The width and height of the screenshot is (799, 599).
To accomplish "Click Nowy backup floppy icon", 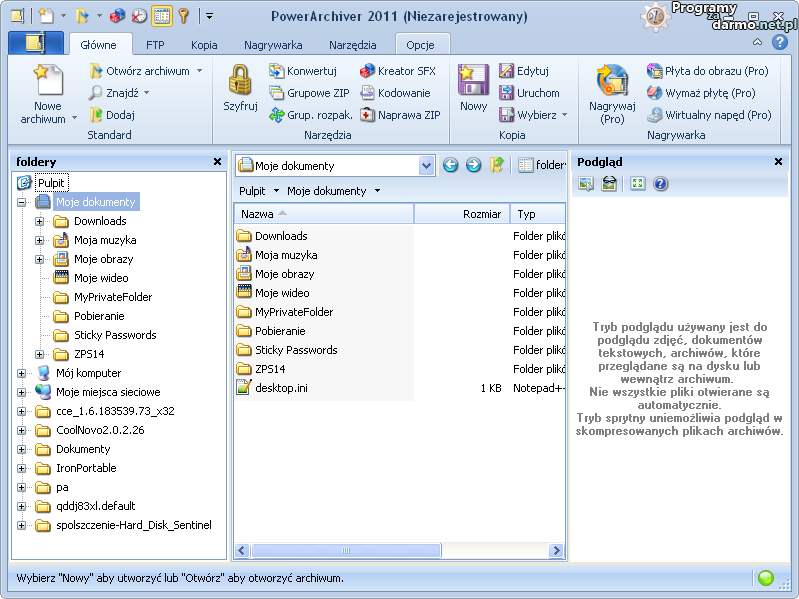I will click(473, 82).
